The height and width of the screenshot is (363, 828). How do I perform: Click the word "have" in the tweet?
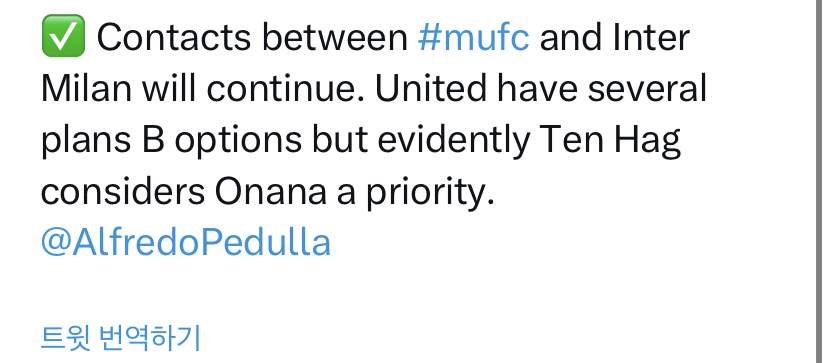(537, 88)
